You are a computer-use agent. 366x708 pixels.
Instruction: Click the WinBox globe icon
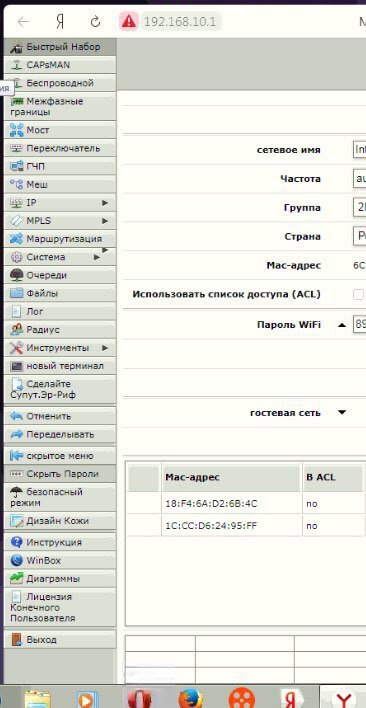coord(16,560)
